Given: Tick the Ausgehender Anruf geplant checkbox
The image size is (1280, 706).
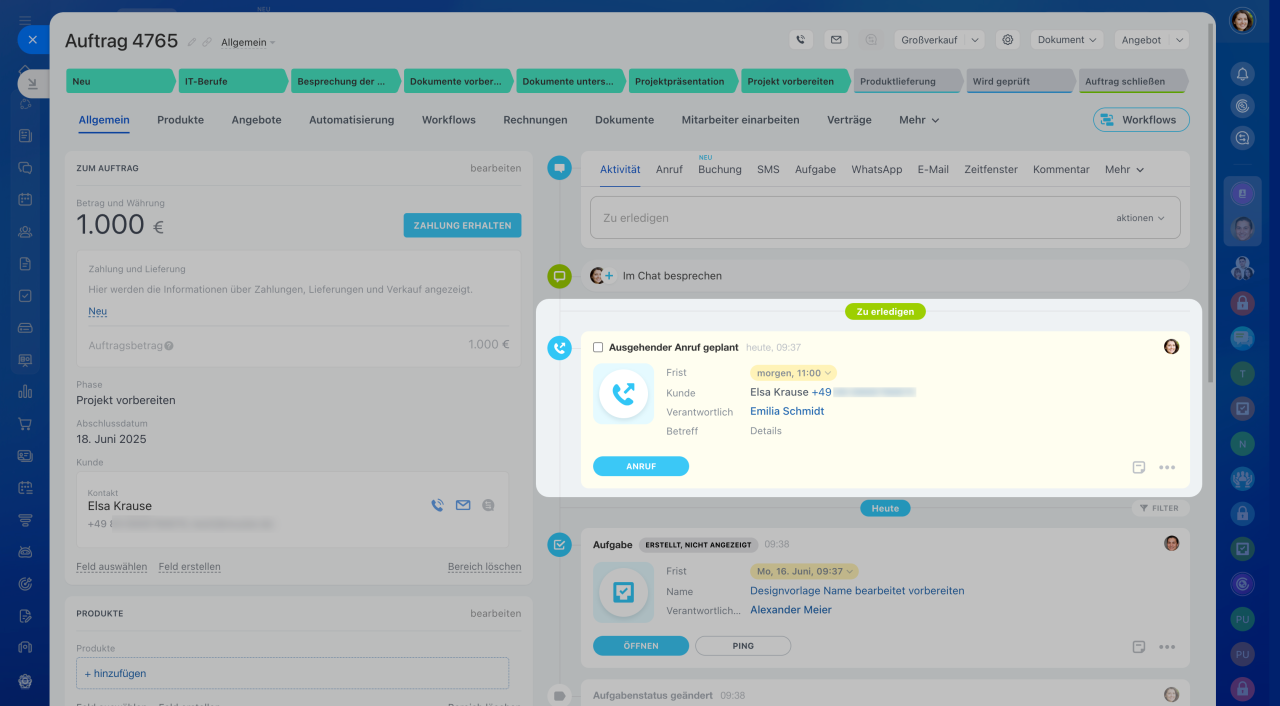Looking at the screenshot, I should 598,347.
